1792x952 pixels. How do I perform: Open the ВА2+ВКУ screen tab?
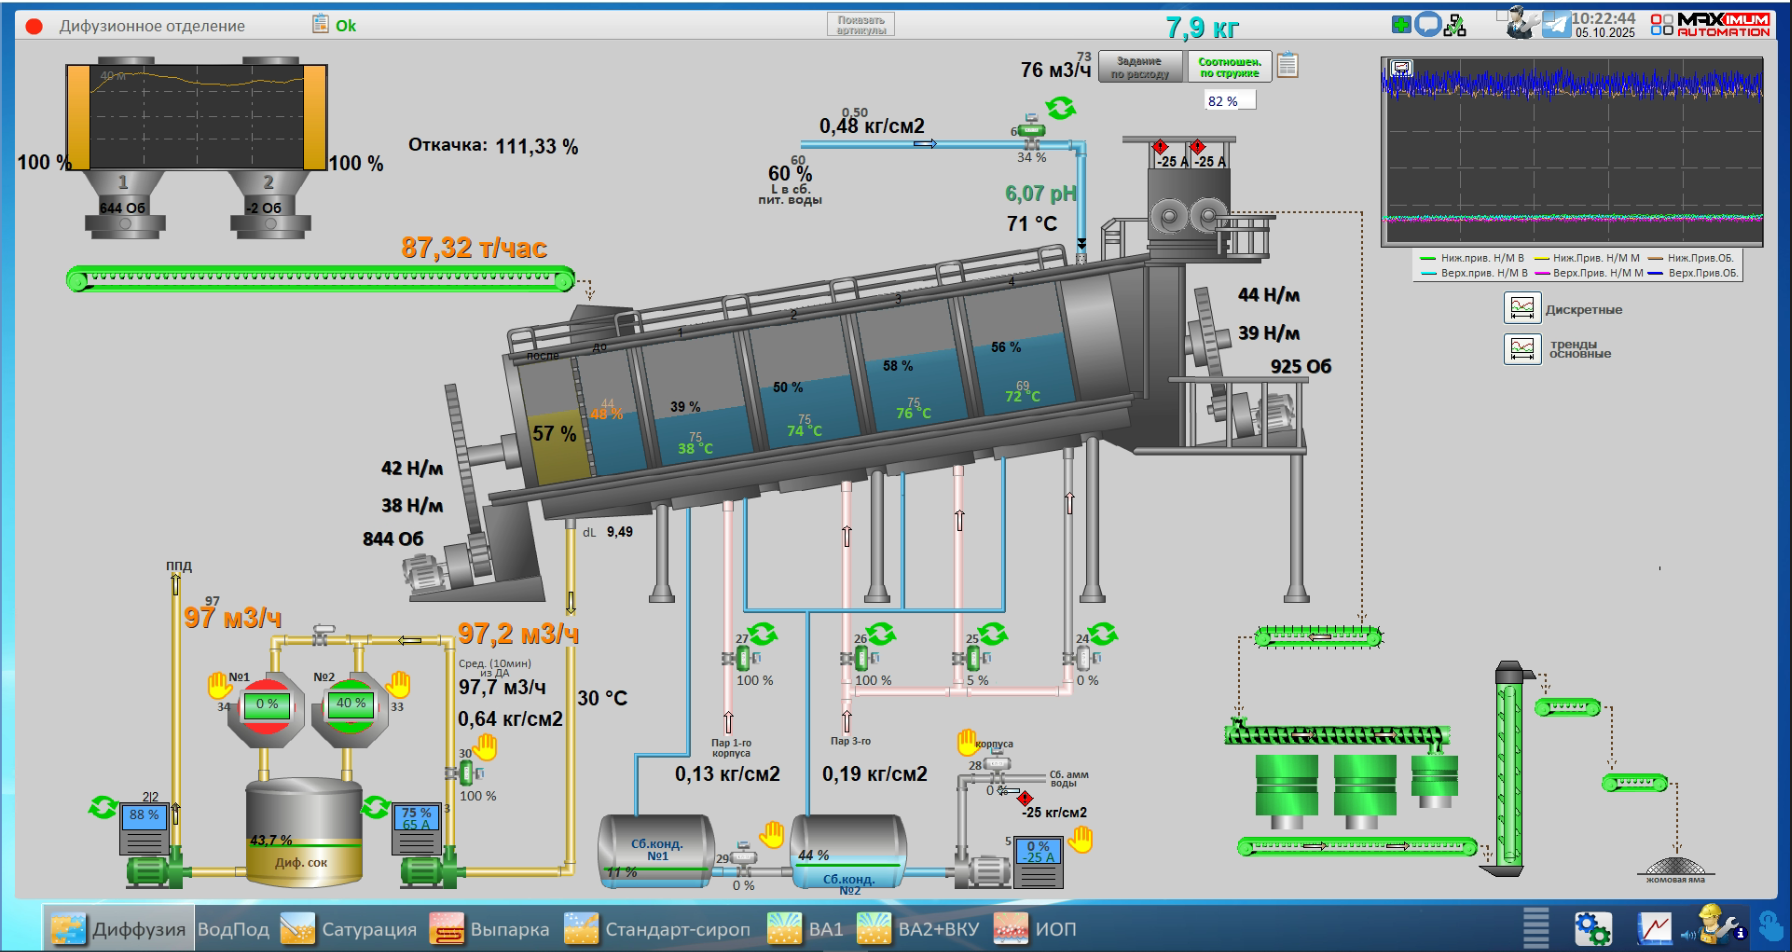tap(919, 929)
